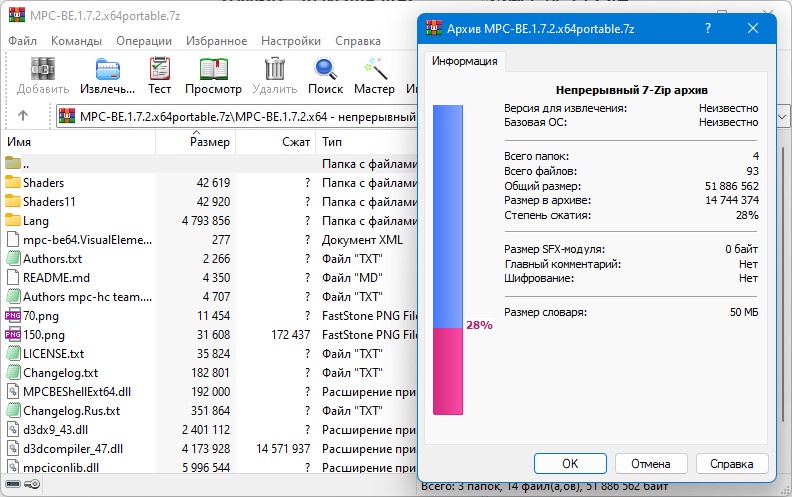Screen dimensions: 792x497
Task: Select the Shaders11 folder icon
Action: tap(13, 201)
